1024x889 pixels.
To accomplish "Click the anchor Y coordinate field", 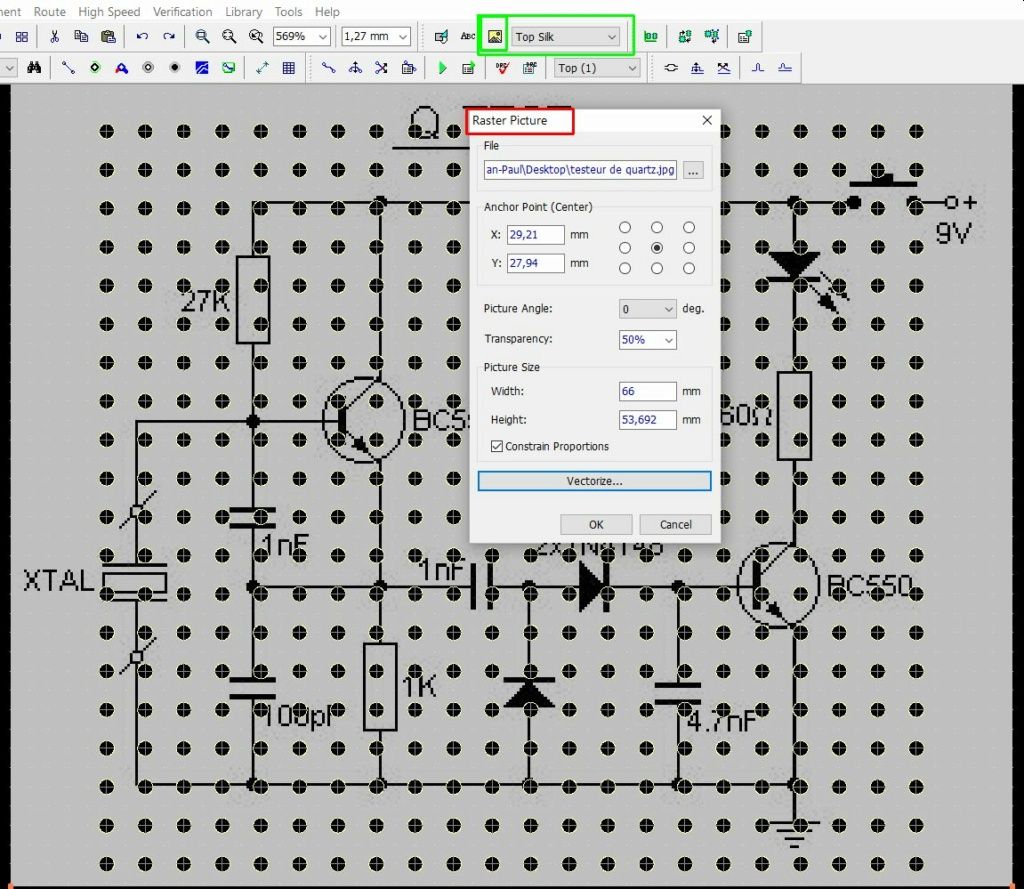I will coord(536,263).
